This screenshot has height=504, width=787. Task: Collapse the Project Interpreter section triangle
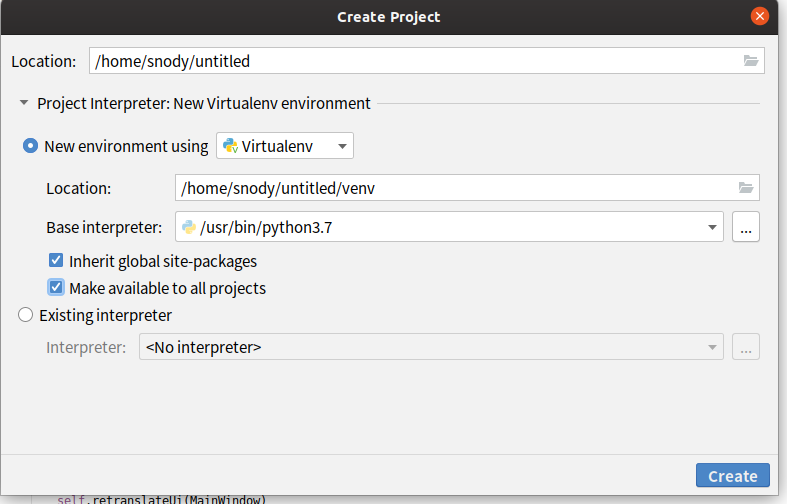coord(23,103)
